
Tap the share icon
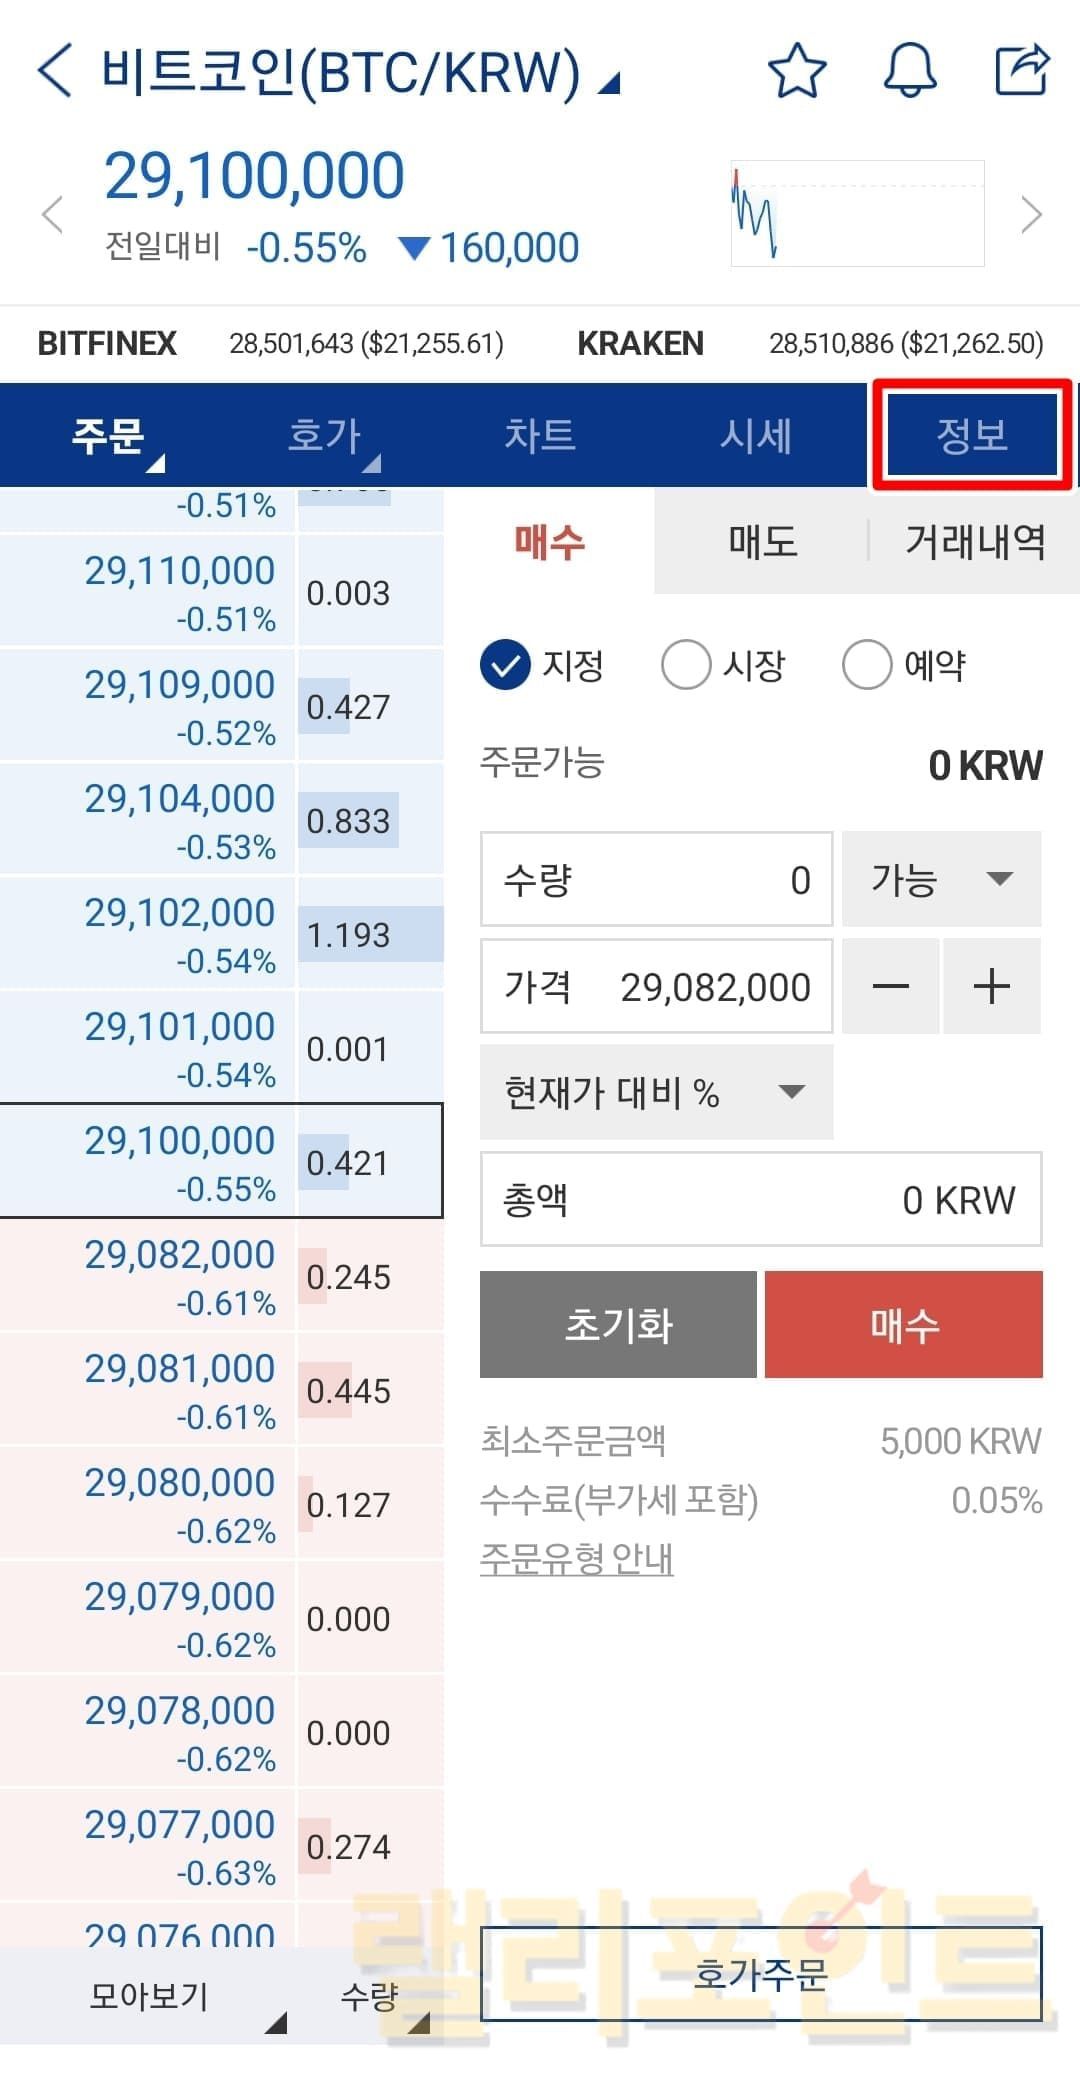point(1022,70)
